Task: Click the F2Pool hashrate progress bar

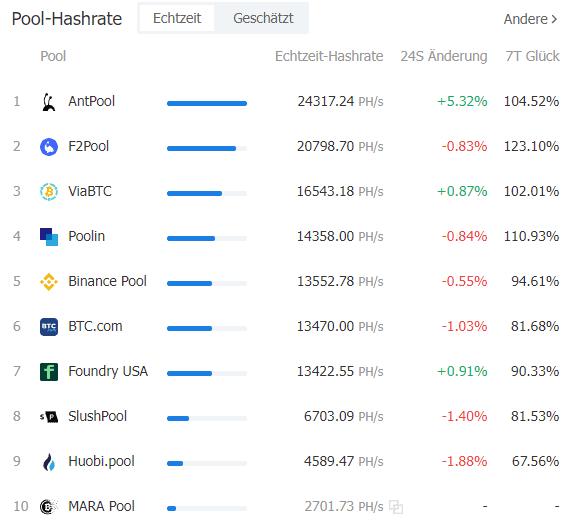Action: point(207,148)
